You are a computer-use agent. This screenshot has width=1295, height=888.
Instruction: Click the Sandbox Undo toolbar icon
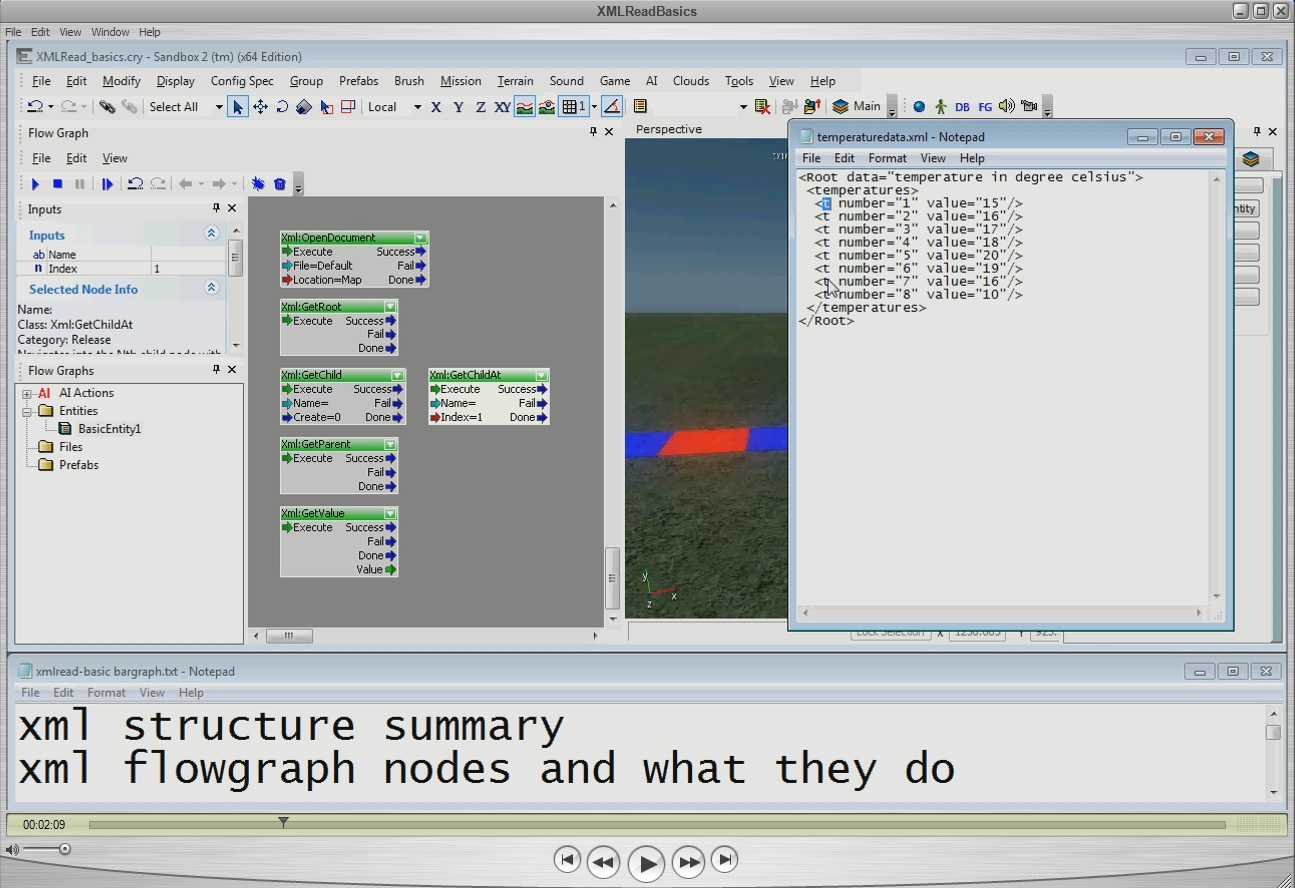click(35, 107)
